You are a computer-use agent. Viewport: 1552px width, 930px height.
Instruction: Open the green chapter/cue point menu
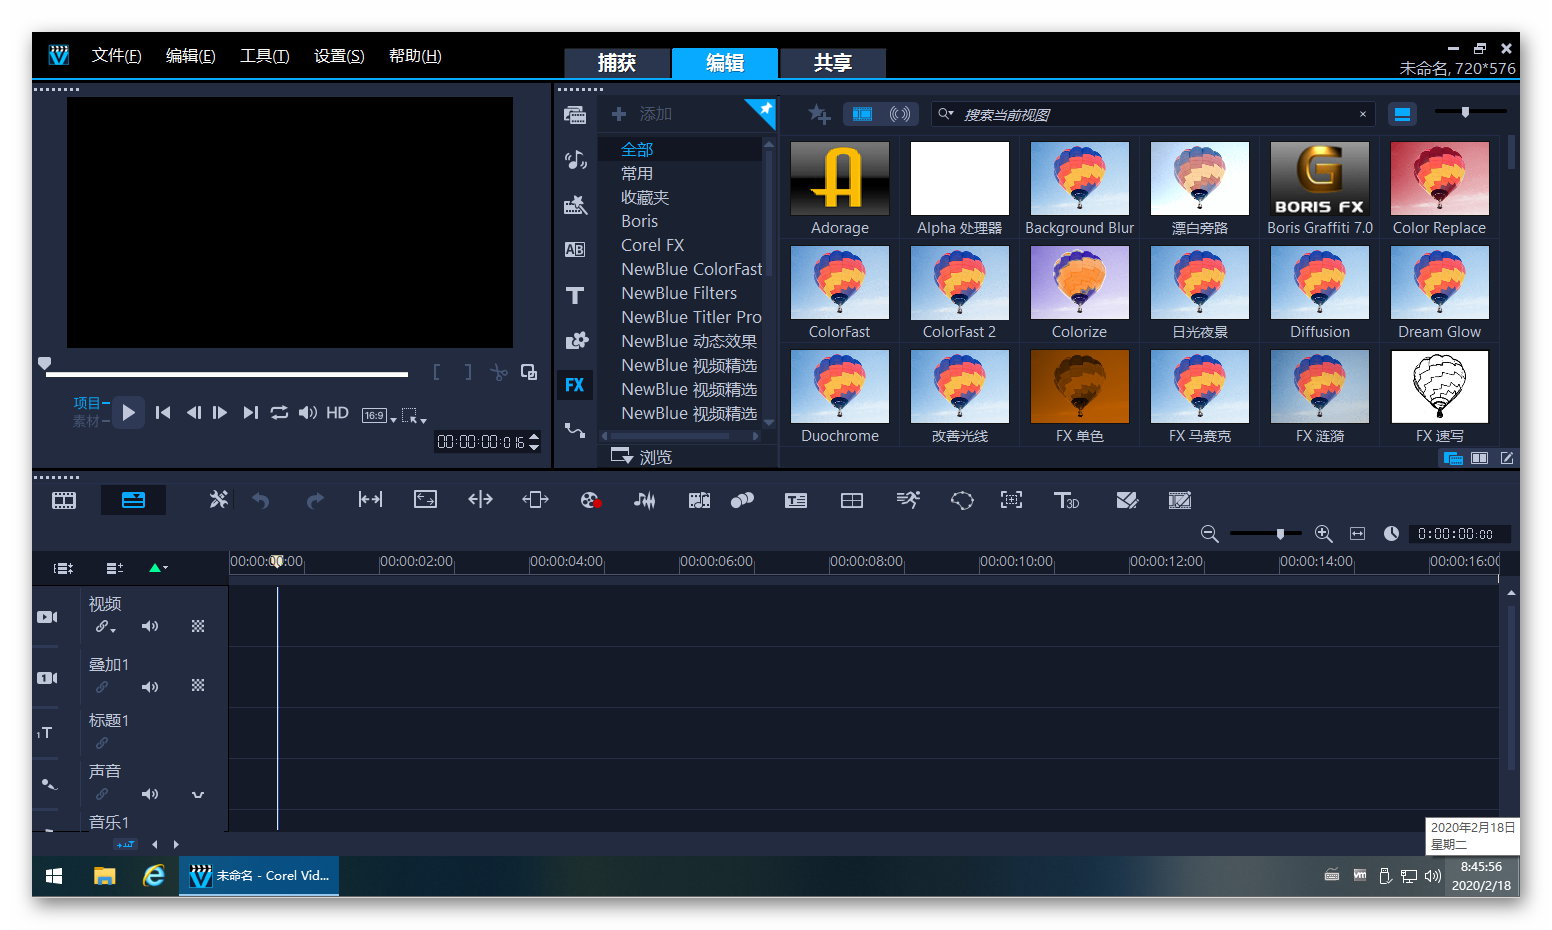(158, 568)
